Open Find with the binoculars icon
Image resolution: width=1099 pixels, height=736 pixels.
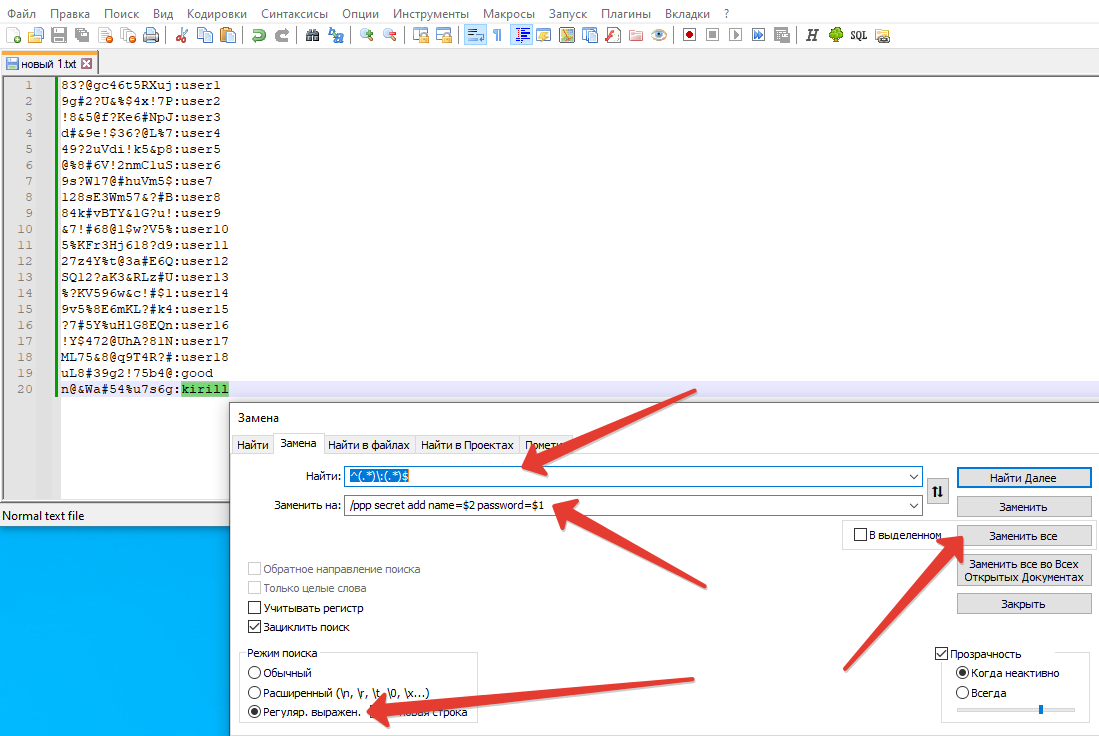[313, 35]
